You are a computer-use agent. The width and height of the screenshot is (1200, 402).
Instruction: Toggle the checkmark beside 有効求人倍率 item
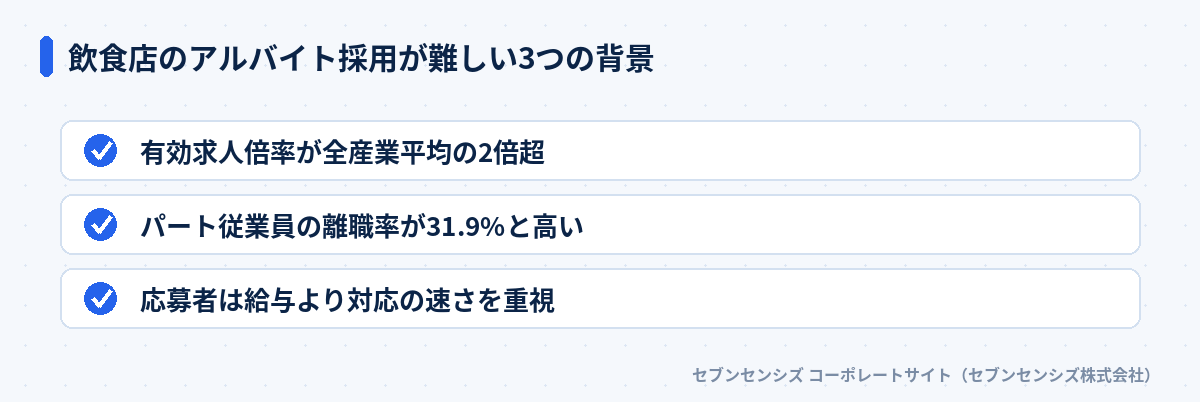pos(100,151)
